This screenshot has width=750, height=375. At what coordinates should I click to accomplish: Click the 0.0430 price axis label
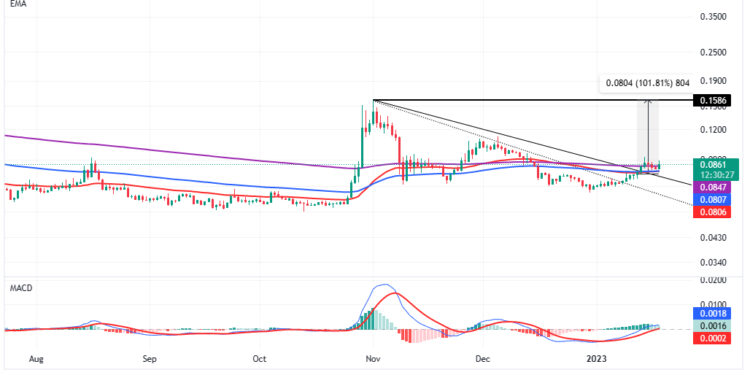[713, 238]
